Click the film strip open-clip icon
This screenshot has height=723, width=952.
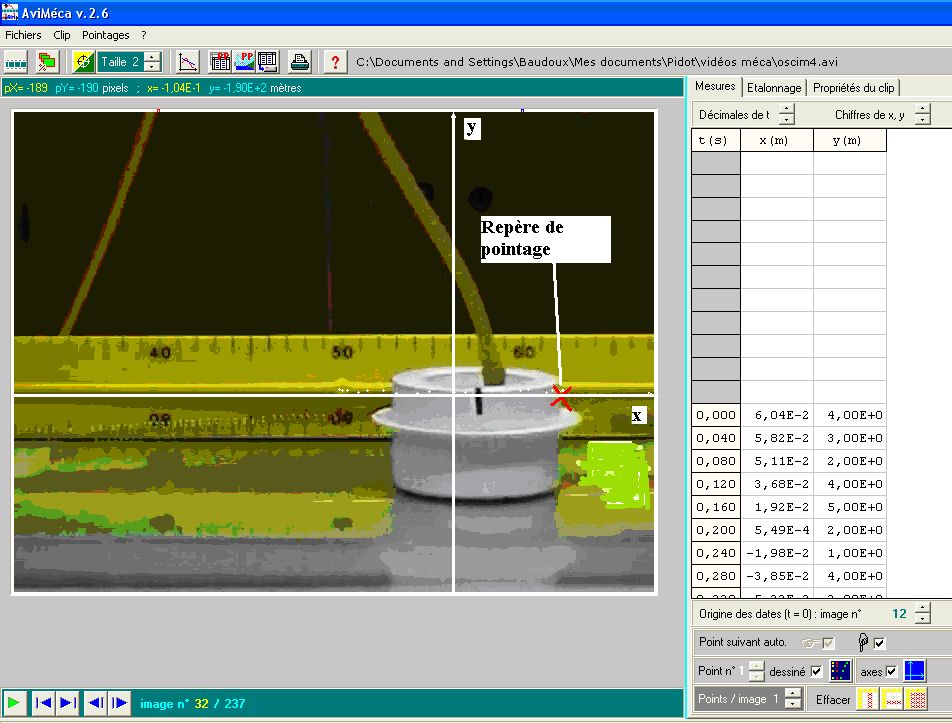[x=16, y=62]
